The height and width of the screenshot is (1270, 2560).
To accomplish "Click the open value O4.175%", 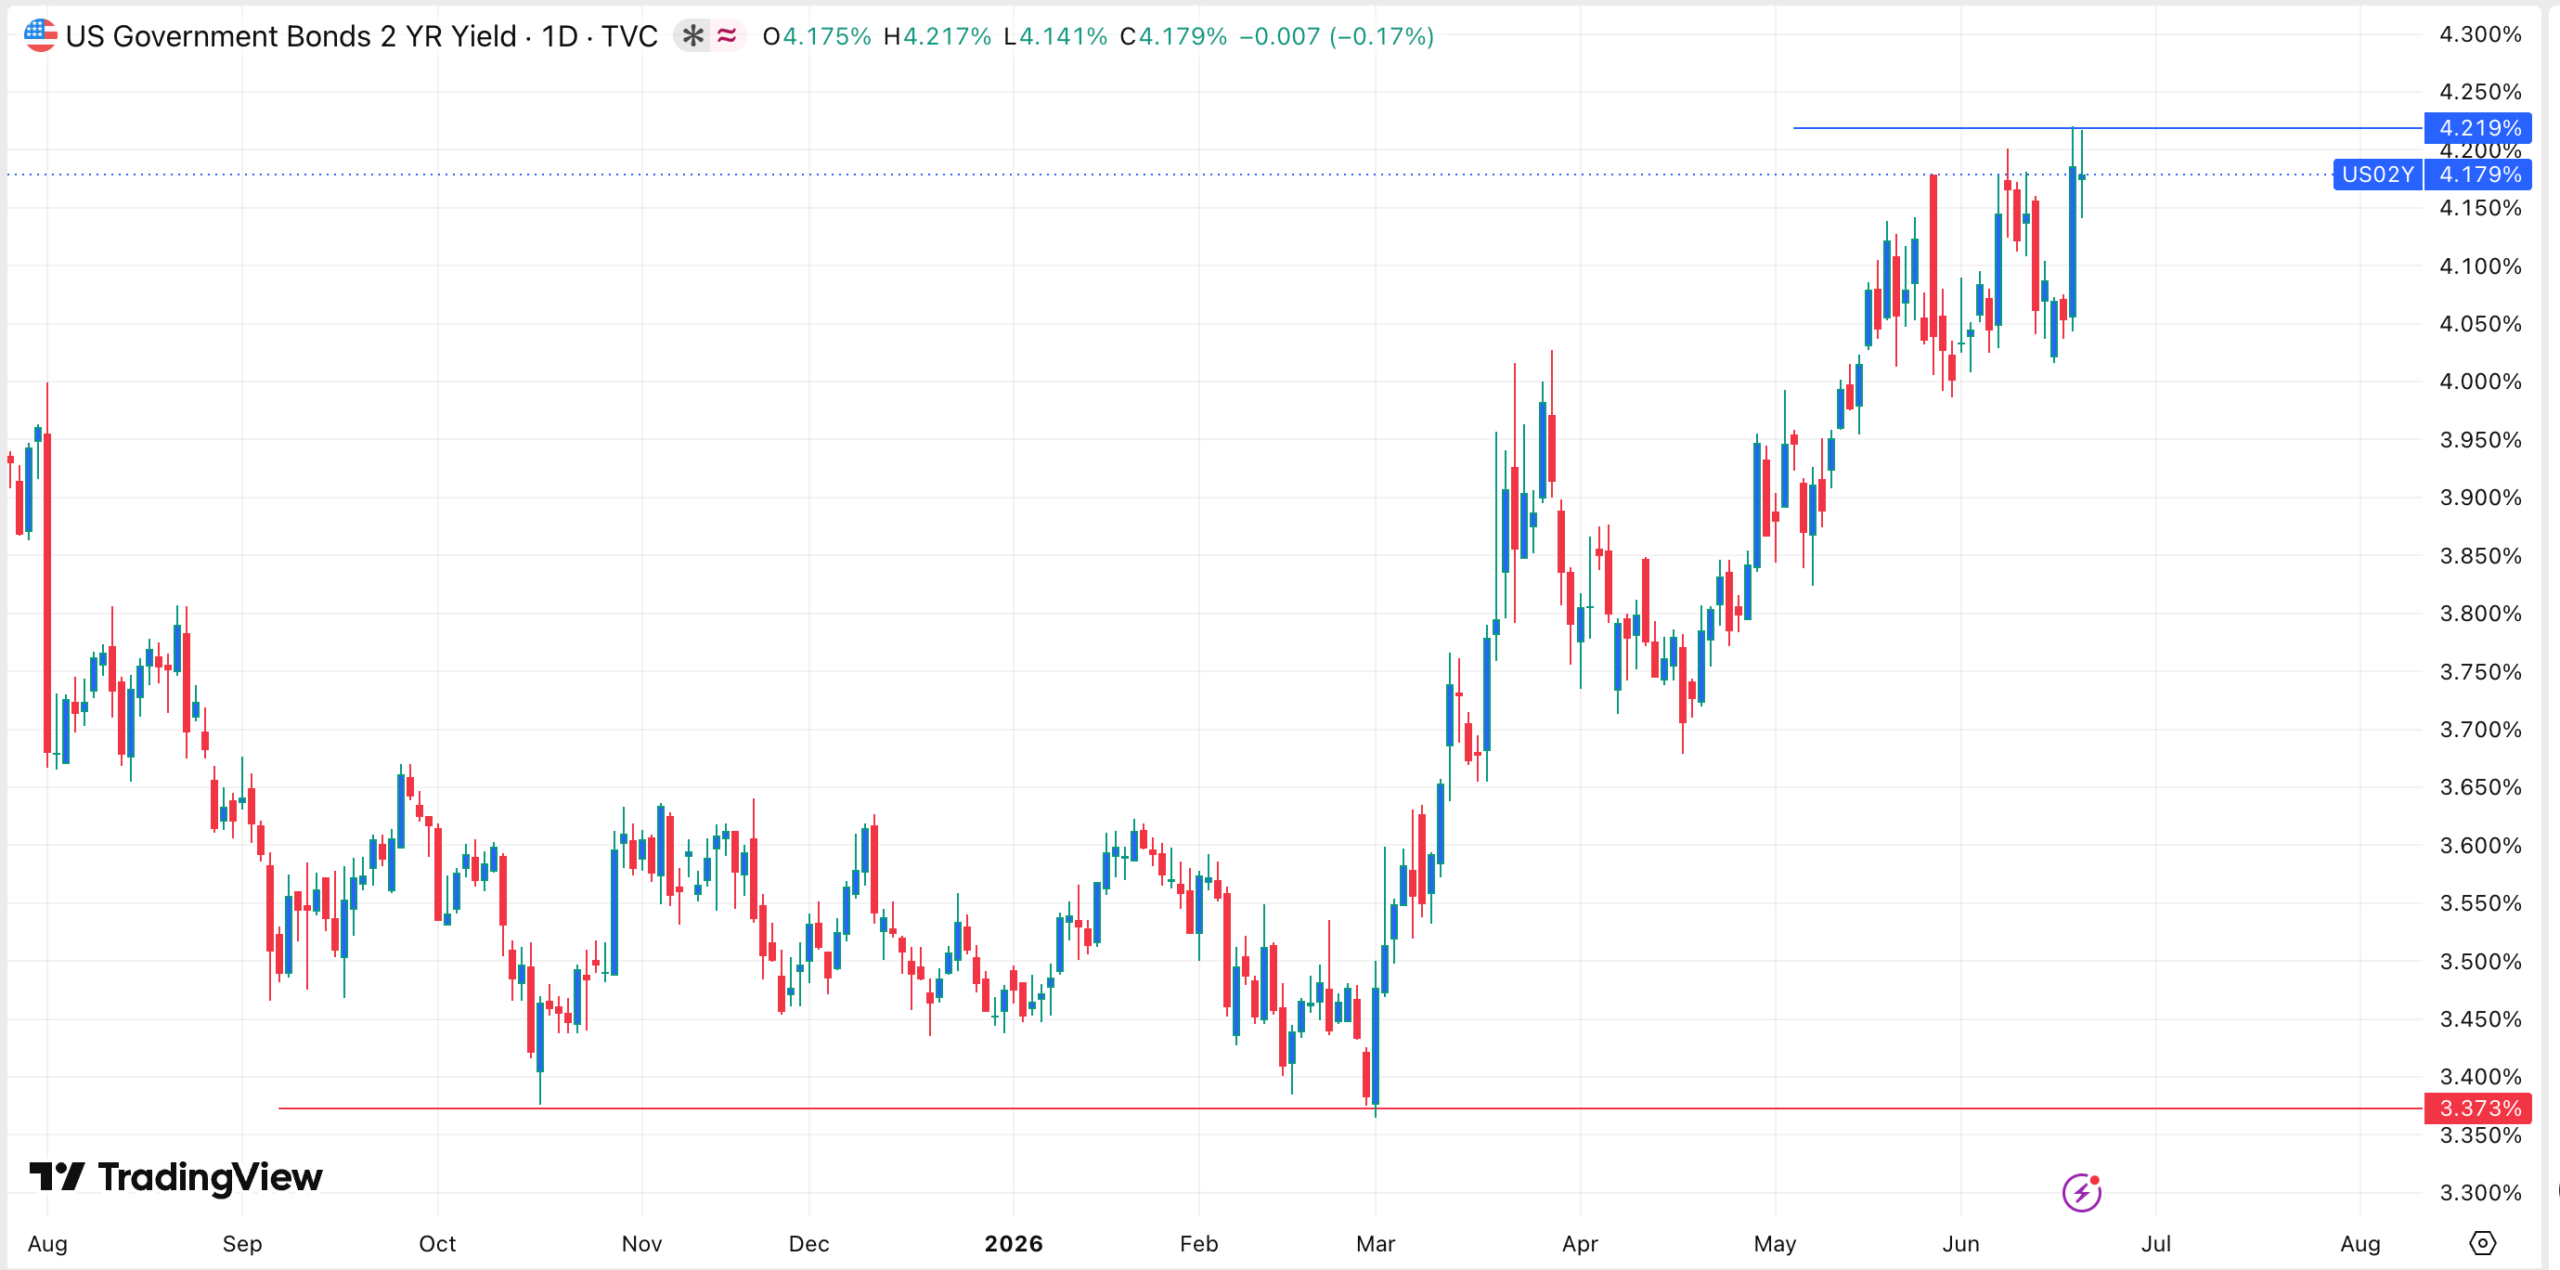I will tap(817, 36).
